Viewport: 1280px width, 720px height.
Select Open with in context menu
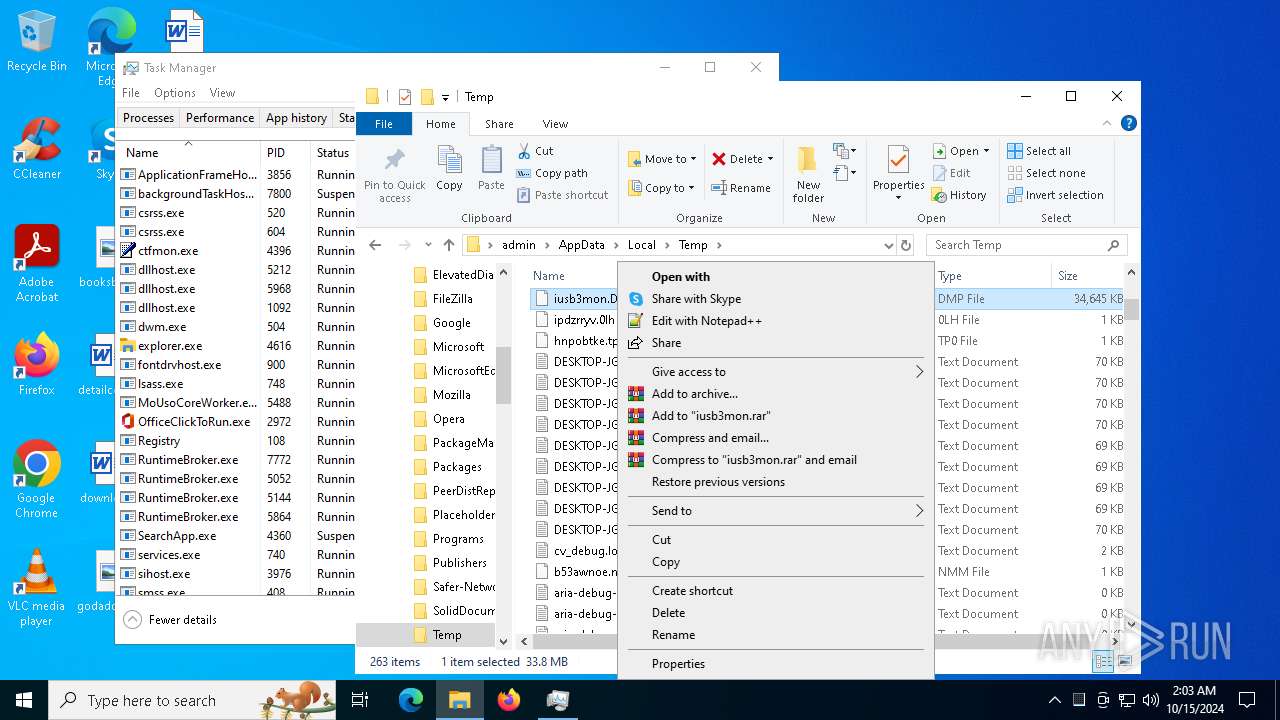click(776, 277)
